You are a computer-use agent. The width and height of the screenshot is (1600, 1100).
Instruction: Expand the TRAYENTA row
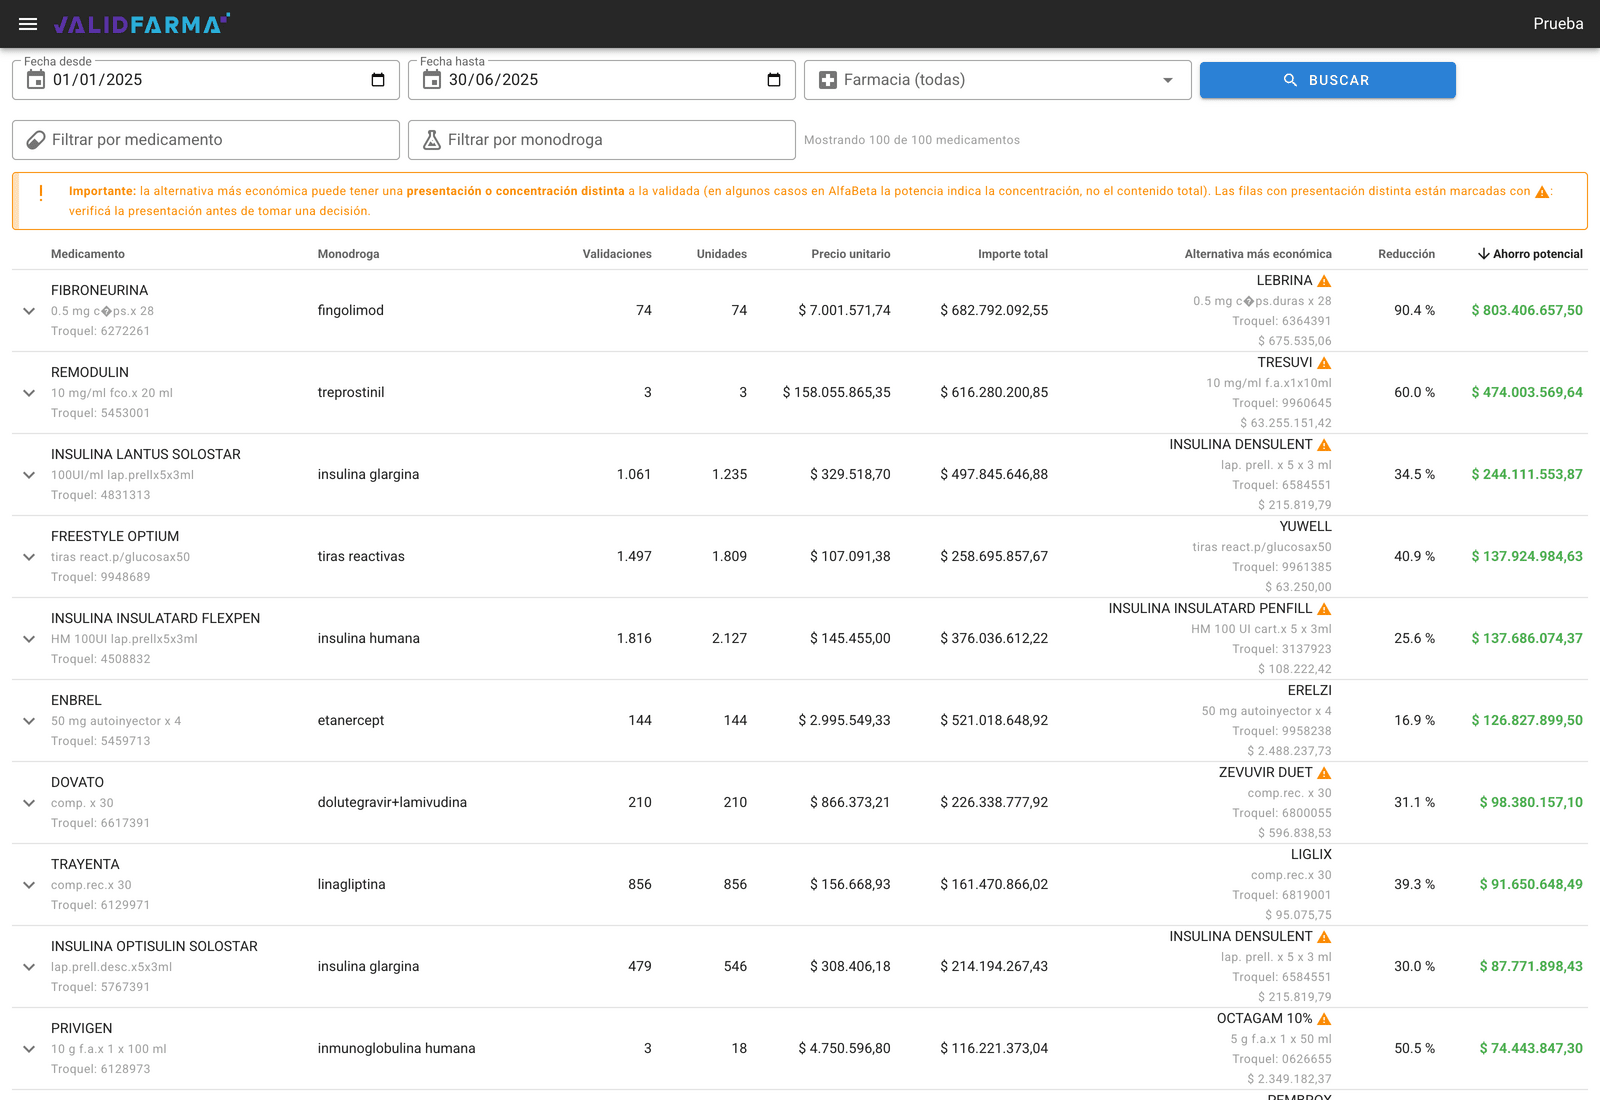coord(29,885)
